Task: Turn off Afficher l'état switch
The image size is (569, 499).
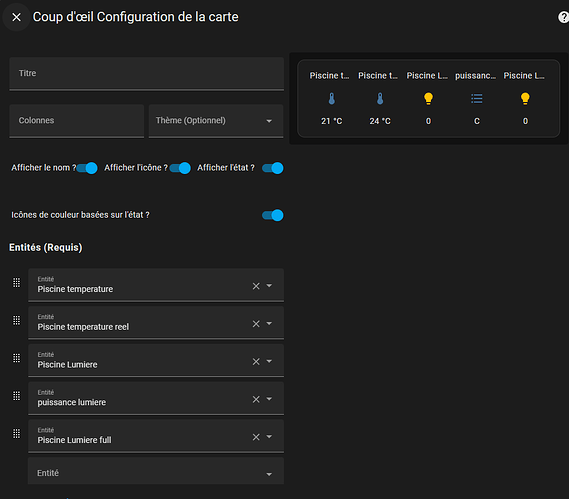Action: coord(273,168)
